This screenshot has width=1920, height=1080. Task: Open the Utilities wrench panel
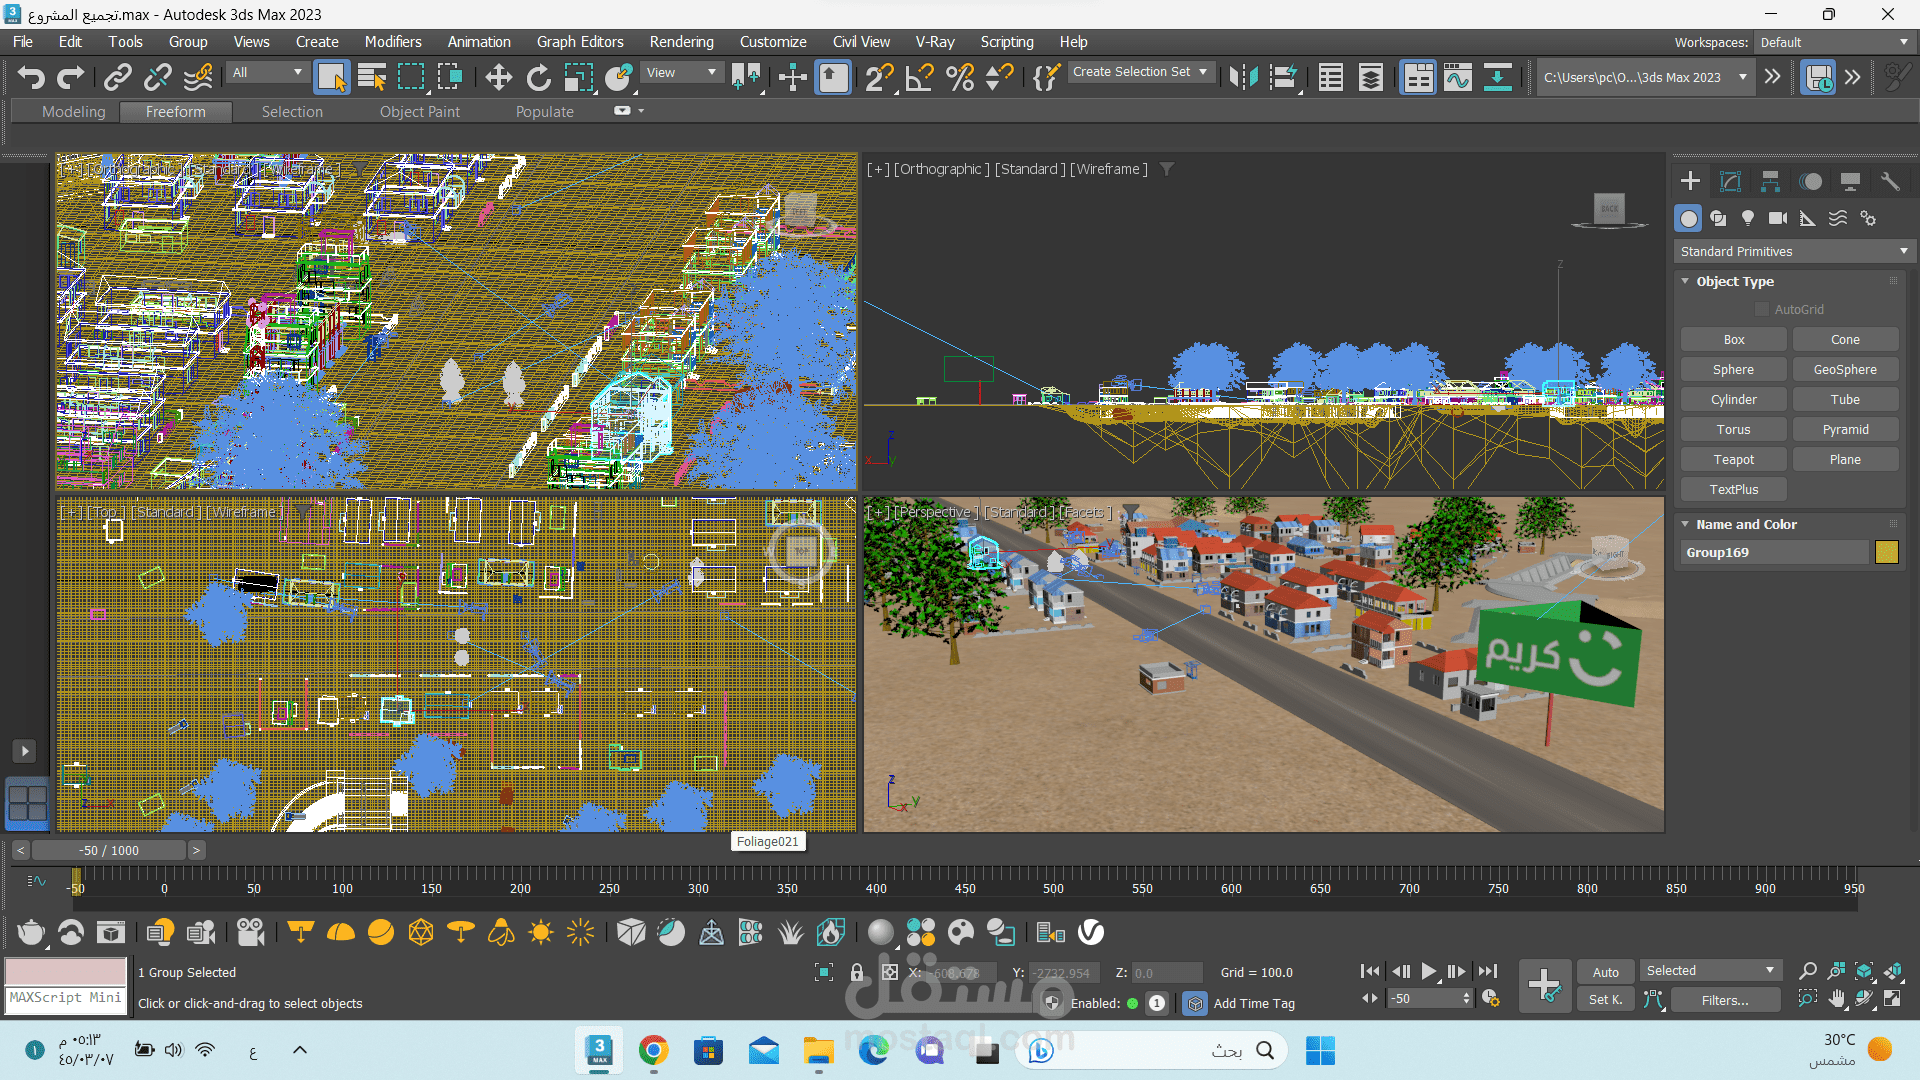pyautogui.click(x=1890, y=181)
